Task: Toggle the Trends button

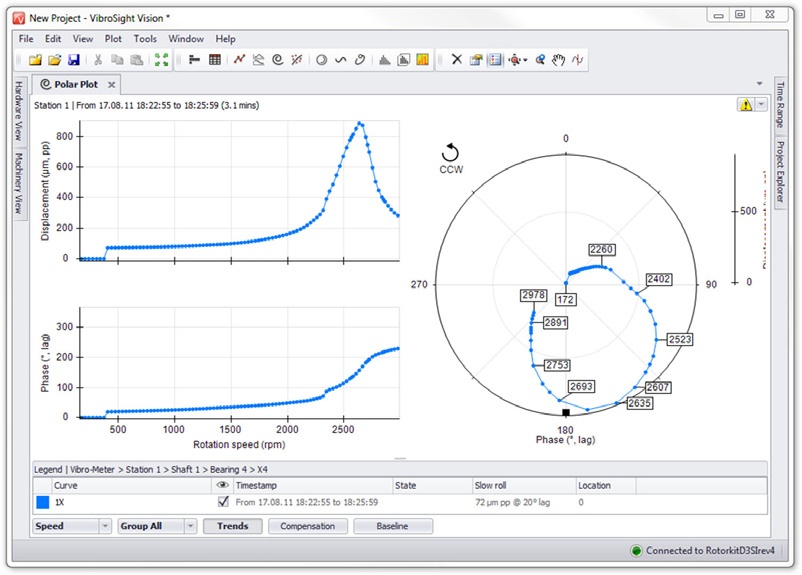Action: [232, 526]
